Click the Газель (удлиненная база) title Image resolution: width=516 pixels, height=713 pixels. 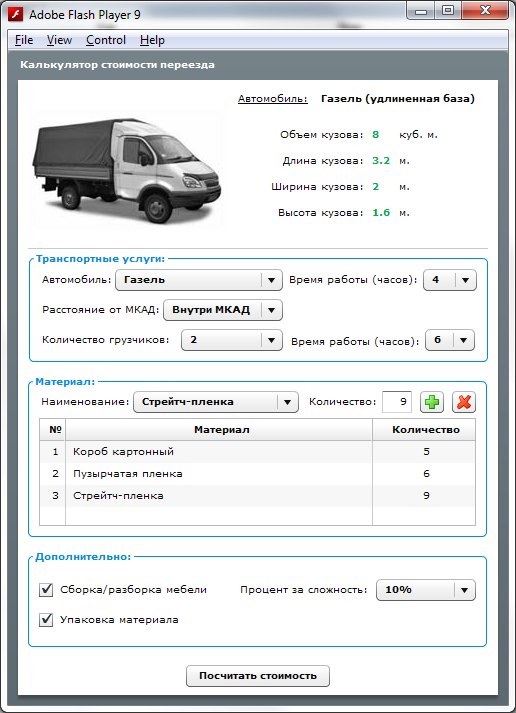398,99
